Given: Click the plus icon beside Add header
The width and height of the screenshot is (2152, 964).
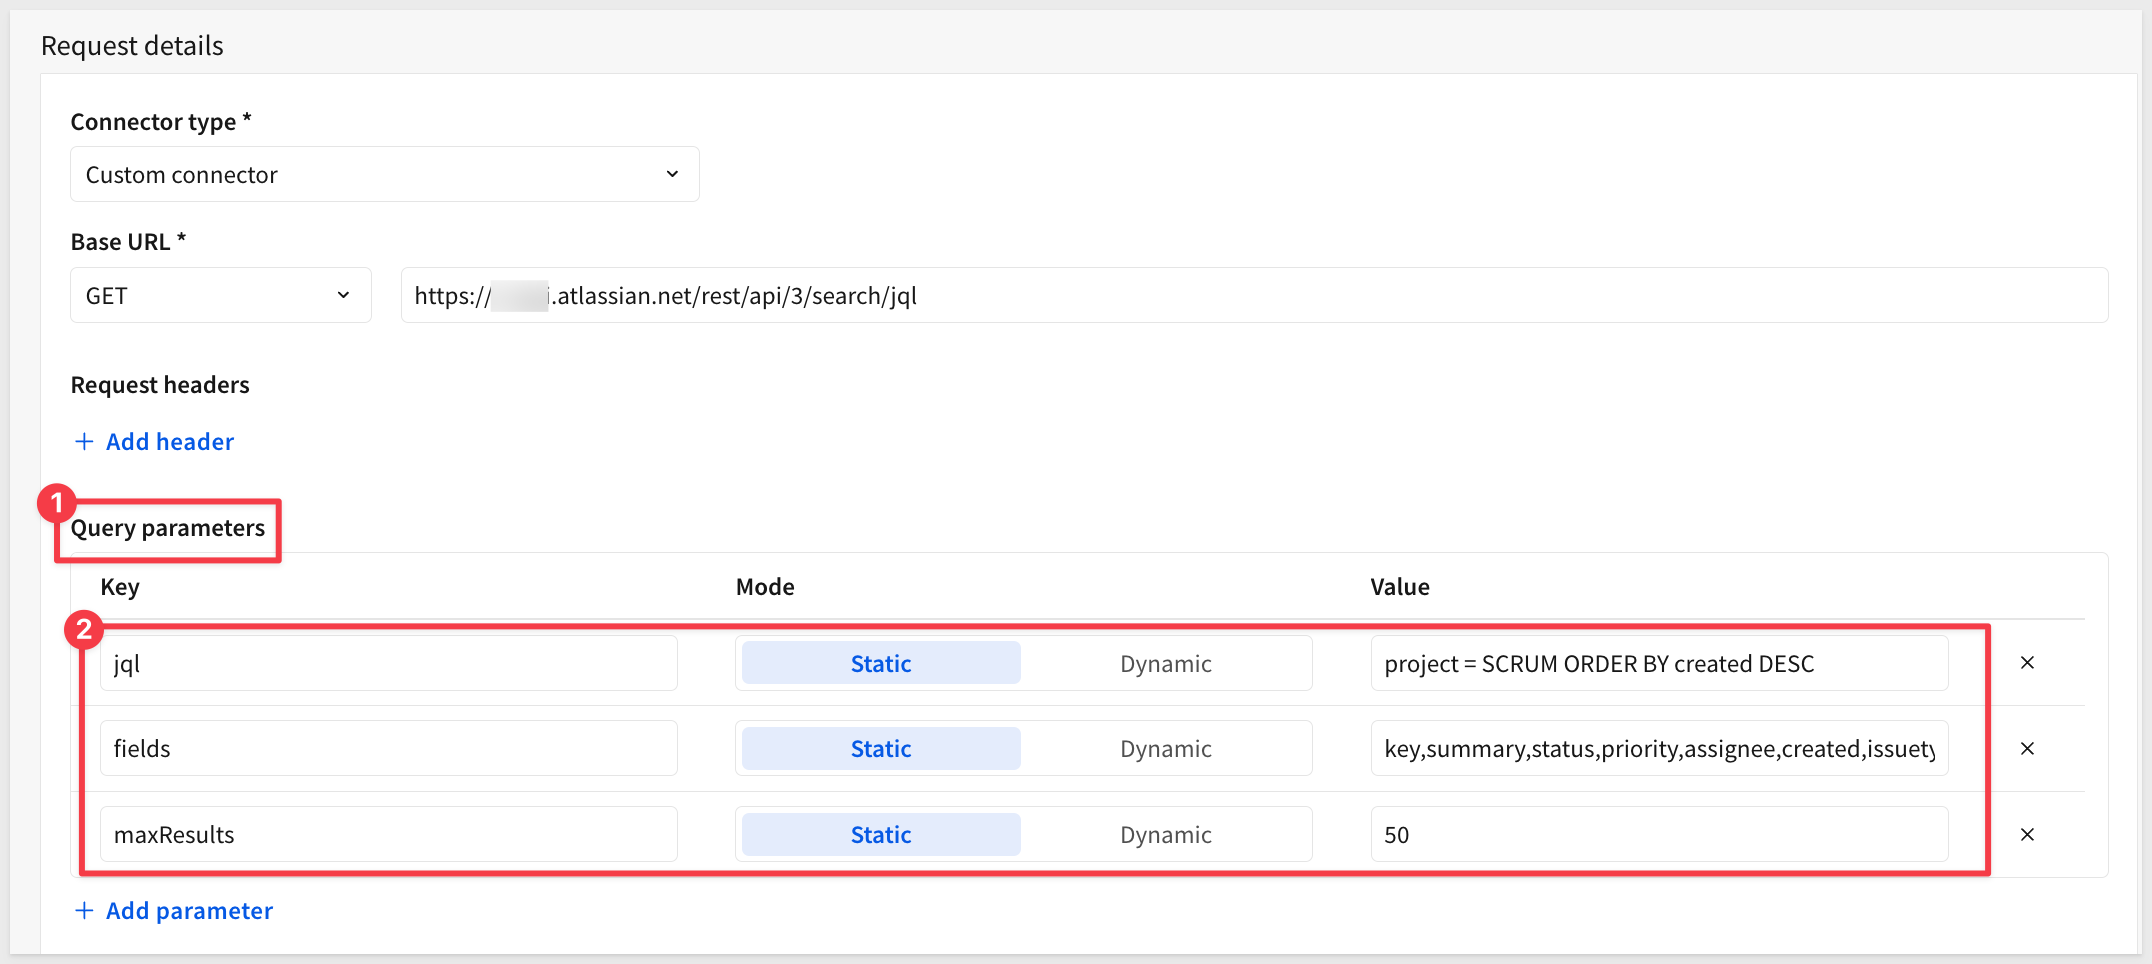Looking at the screenshot, I should click(x=85, y=442).
